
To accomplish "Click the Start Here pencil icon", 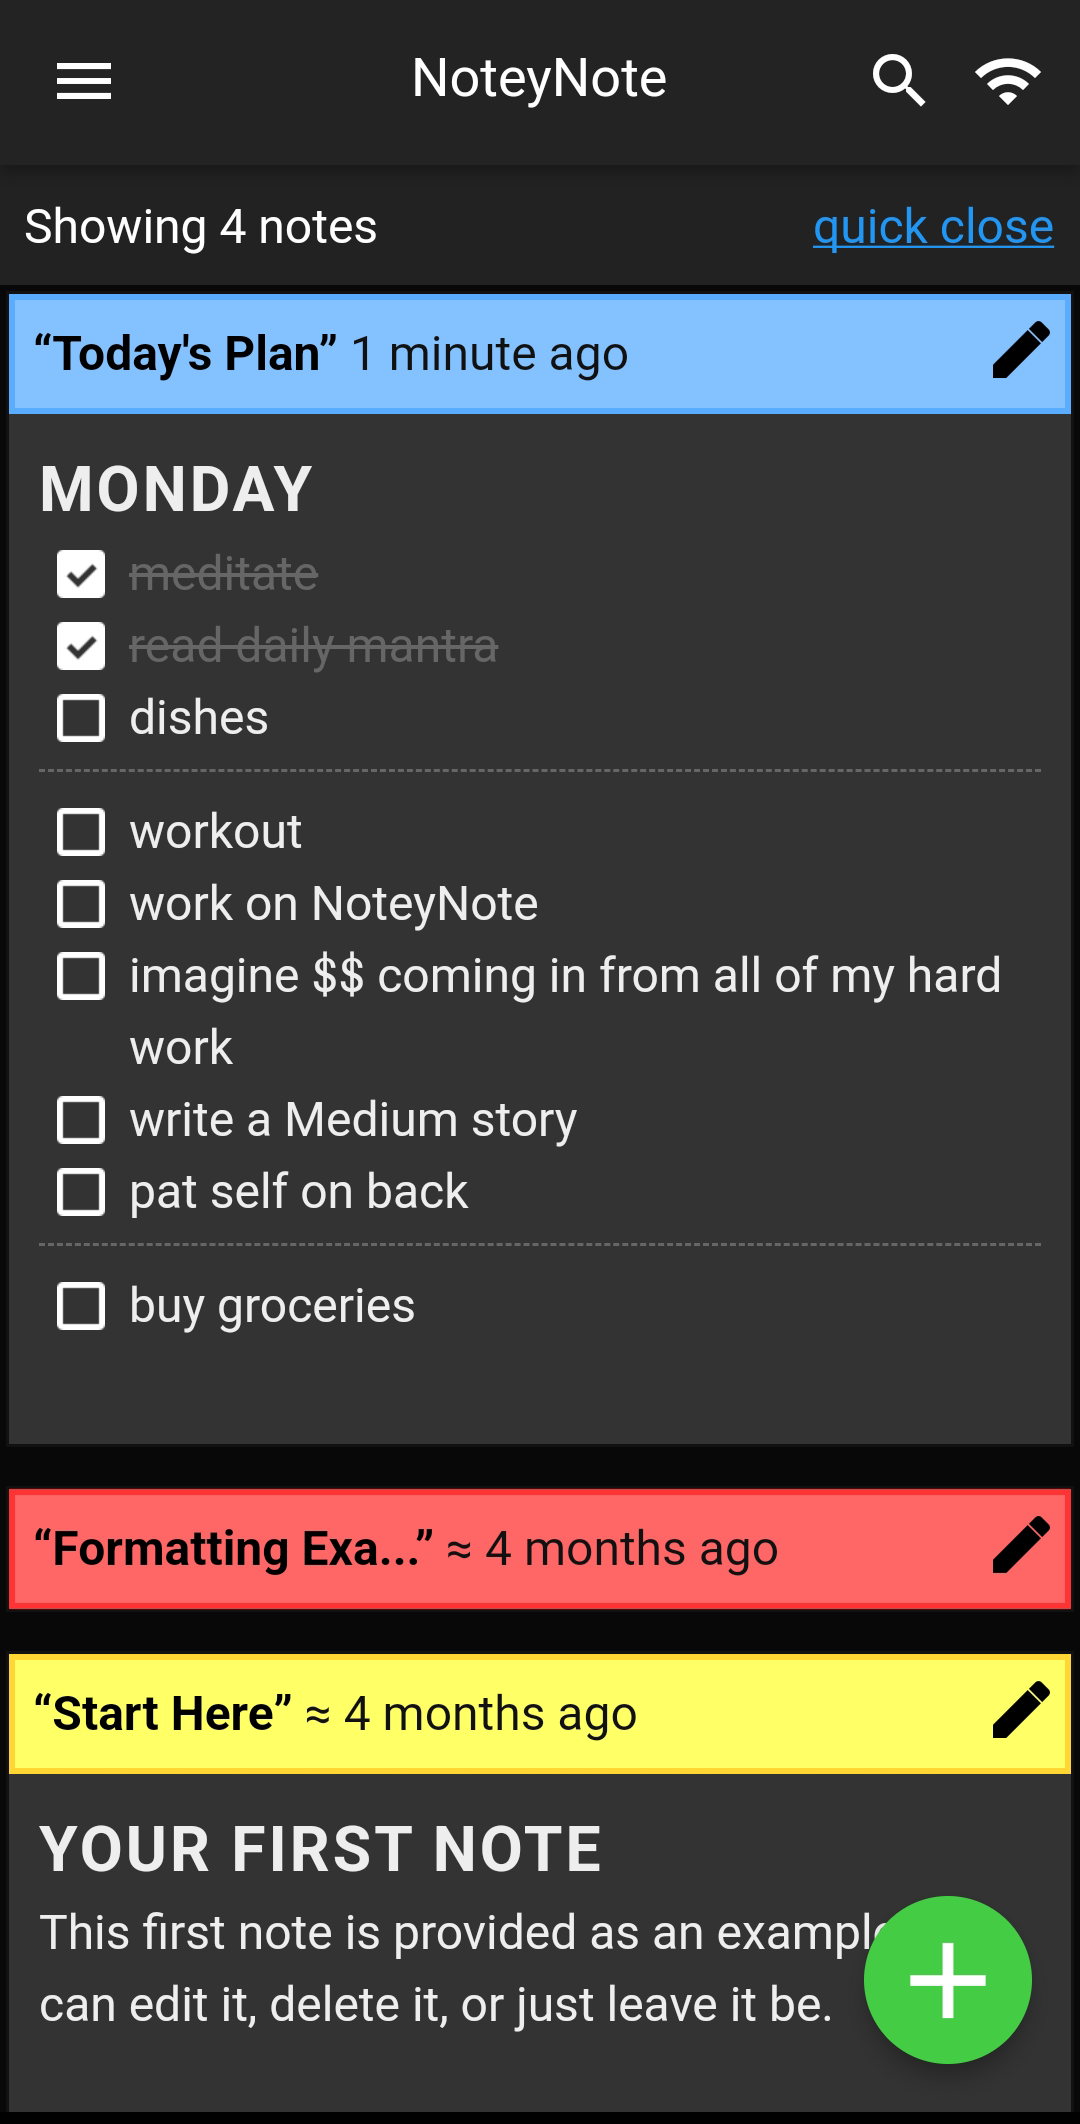I will click(x=1020, y=1711).
